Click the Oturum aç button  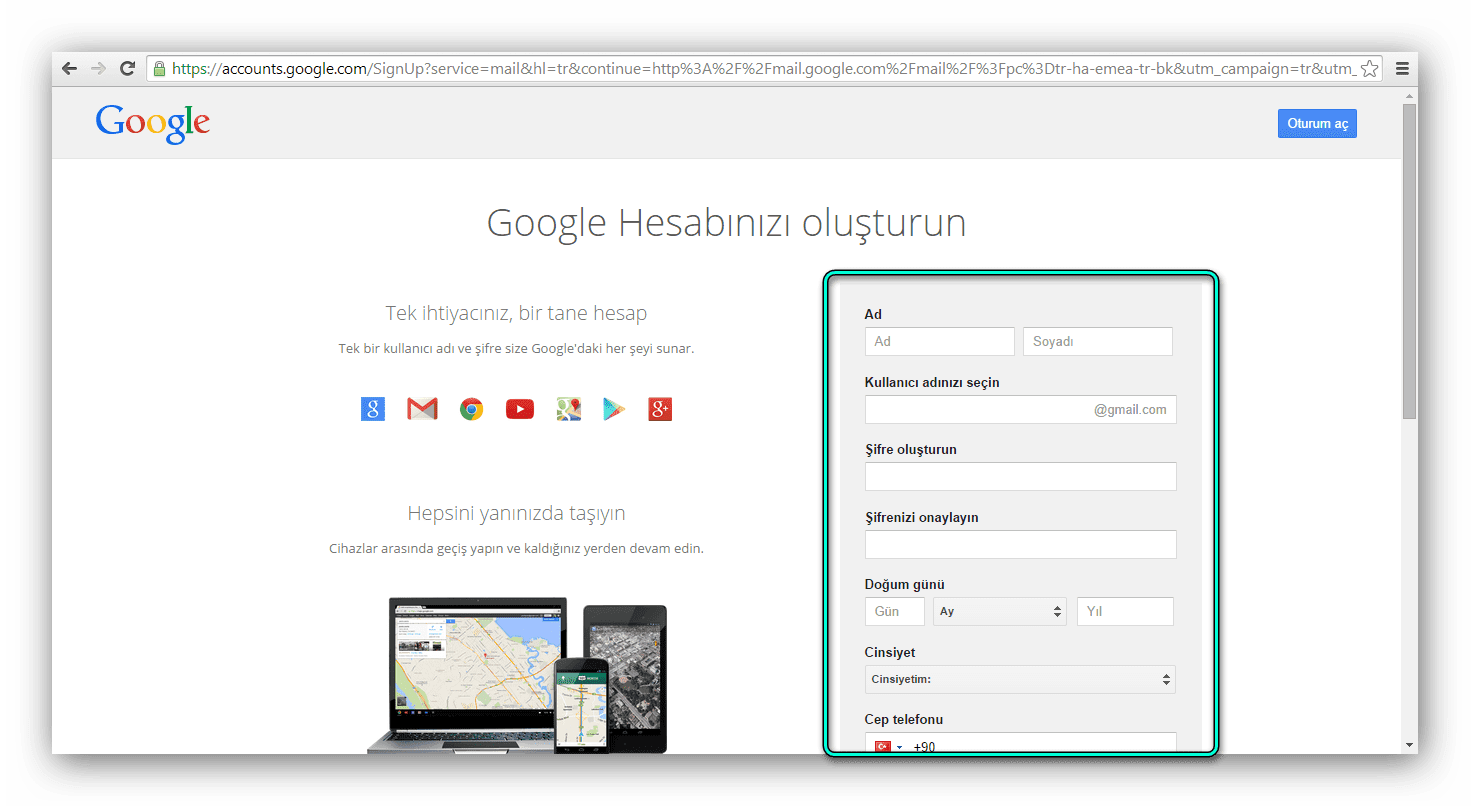click(x=1317, y=123)
